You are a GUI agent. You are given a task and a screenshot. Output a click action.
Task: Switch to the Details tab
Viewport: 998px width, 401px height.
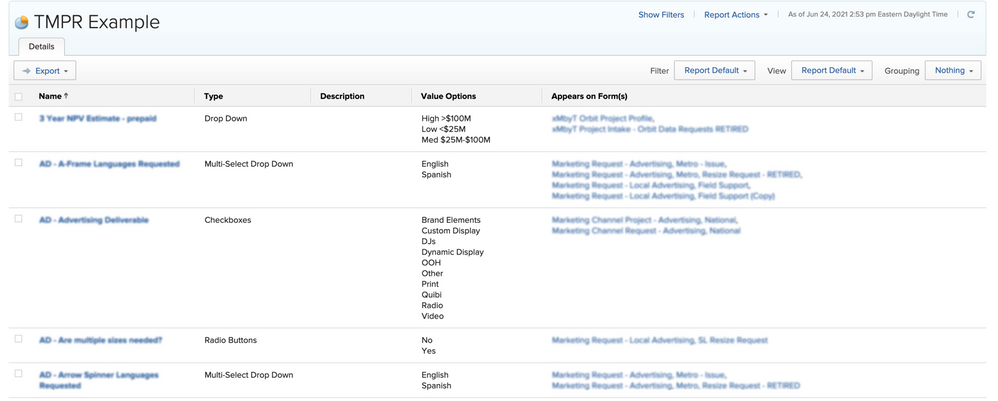41,47
